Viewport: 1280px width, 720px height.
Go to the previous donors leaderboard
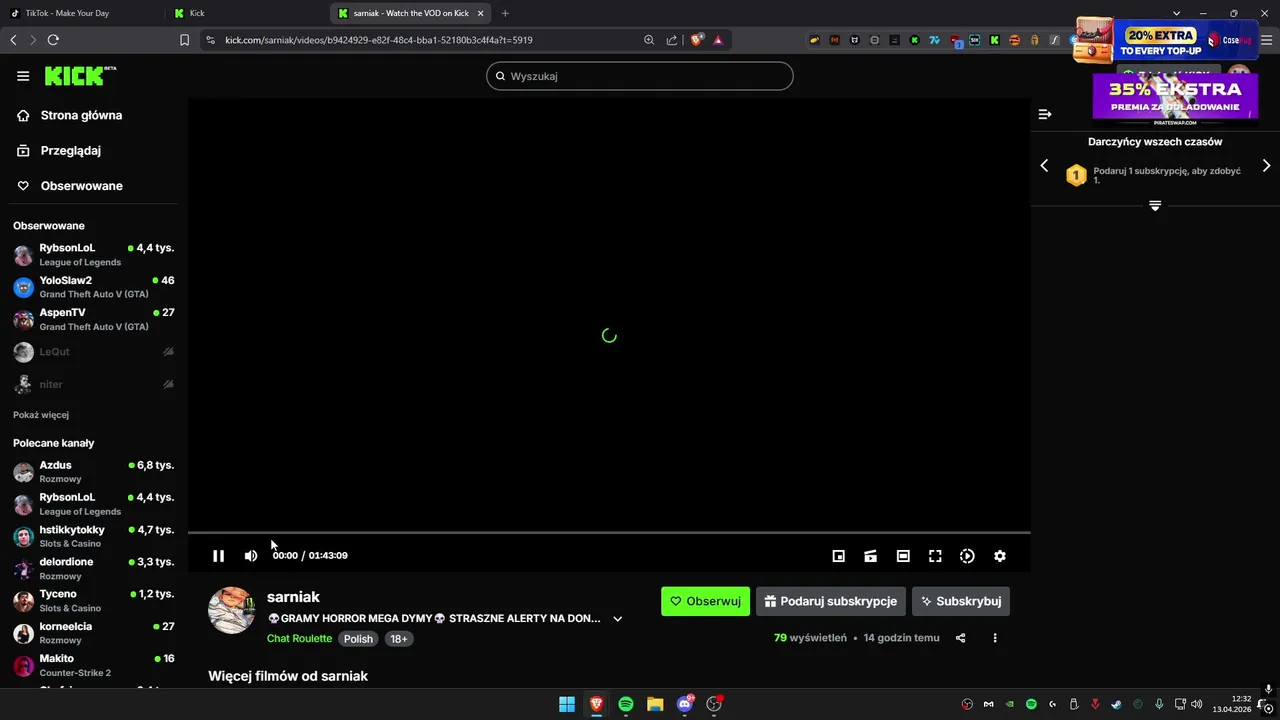click(1044, 166)
